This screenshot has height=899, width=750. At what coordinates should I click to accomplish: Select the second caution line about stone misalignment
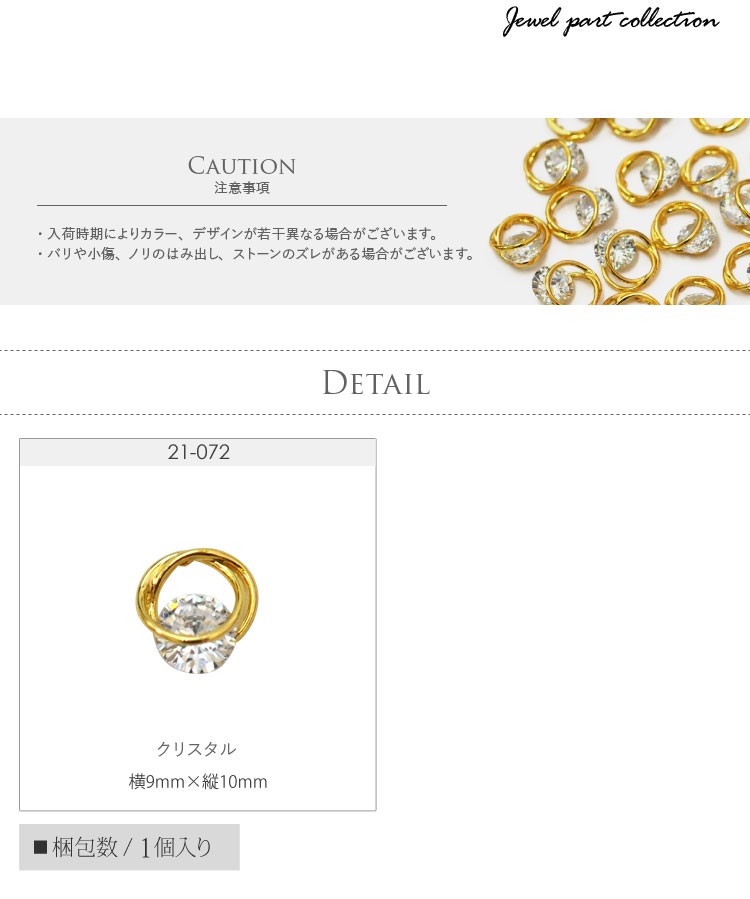[x=256, y=253]
